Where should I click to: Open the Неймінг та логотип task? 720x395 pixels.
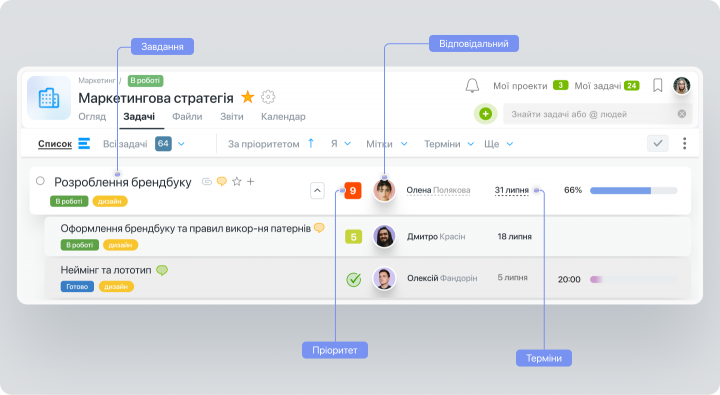tap(106, 270)
